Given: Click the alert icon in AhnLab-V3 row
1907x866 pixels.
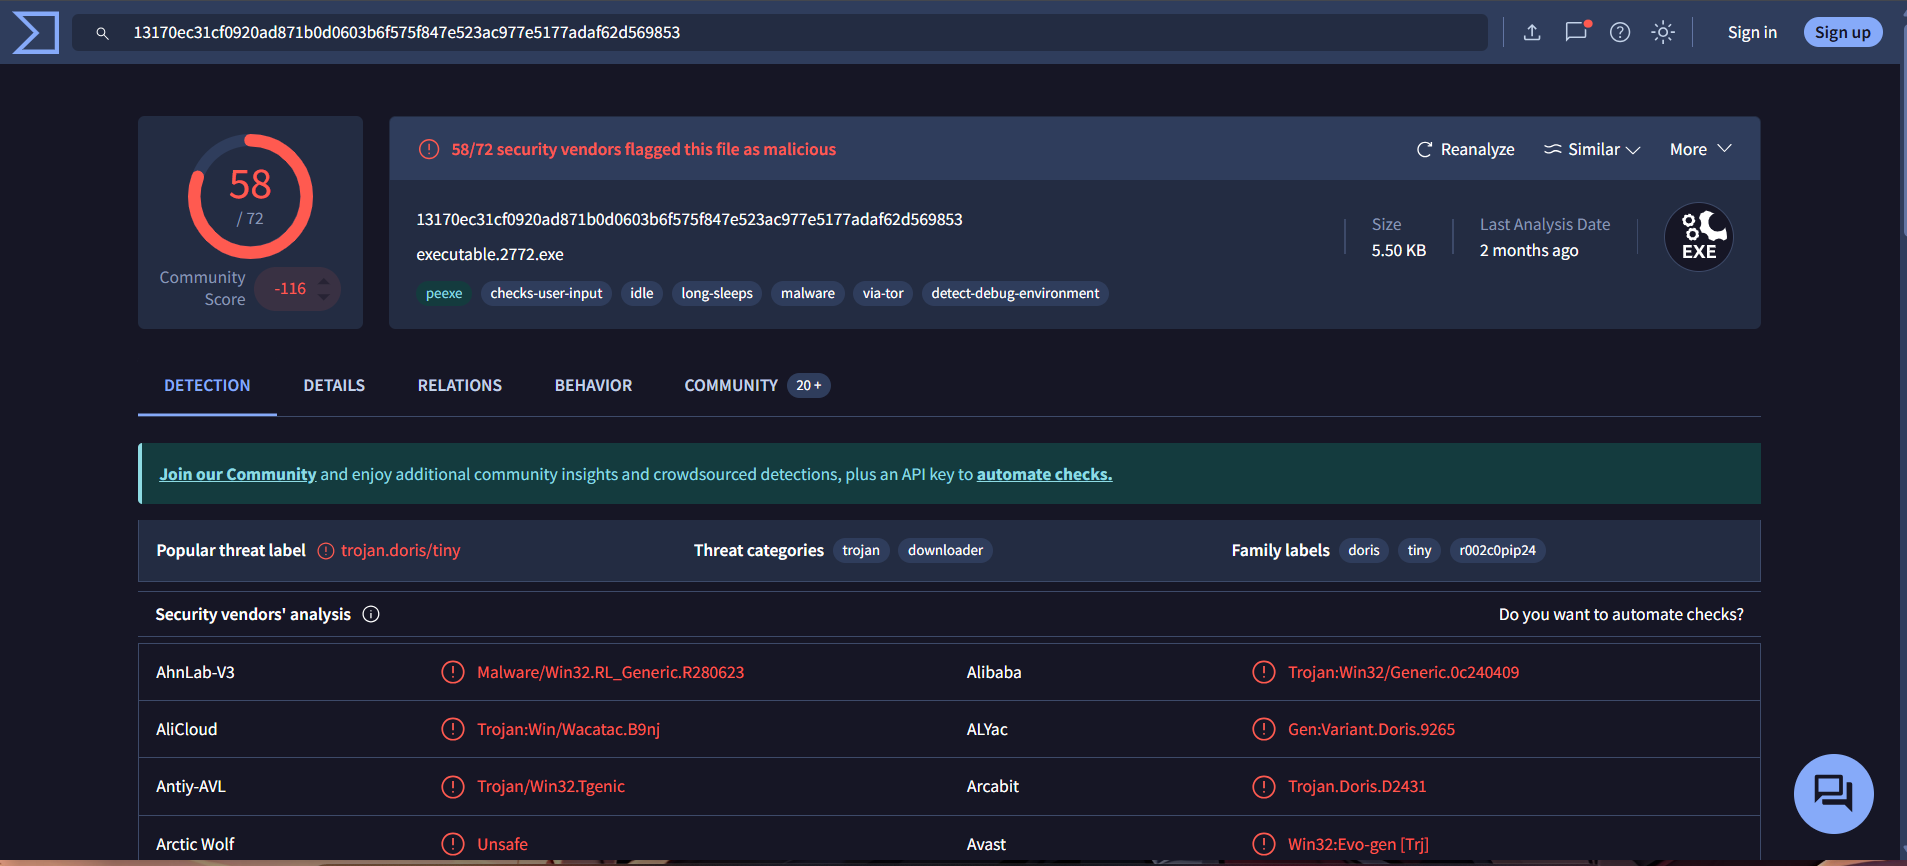Looking at the screenshot, I should (453, 672).
